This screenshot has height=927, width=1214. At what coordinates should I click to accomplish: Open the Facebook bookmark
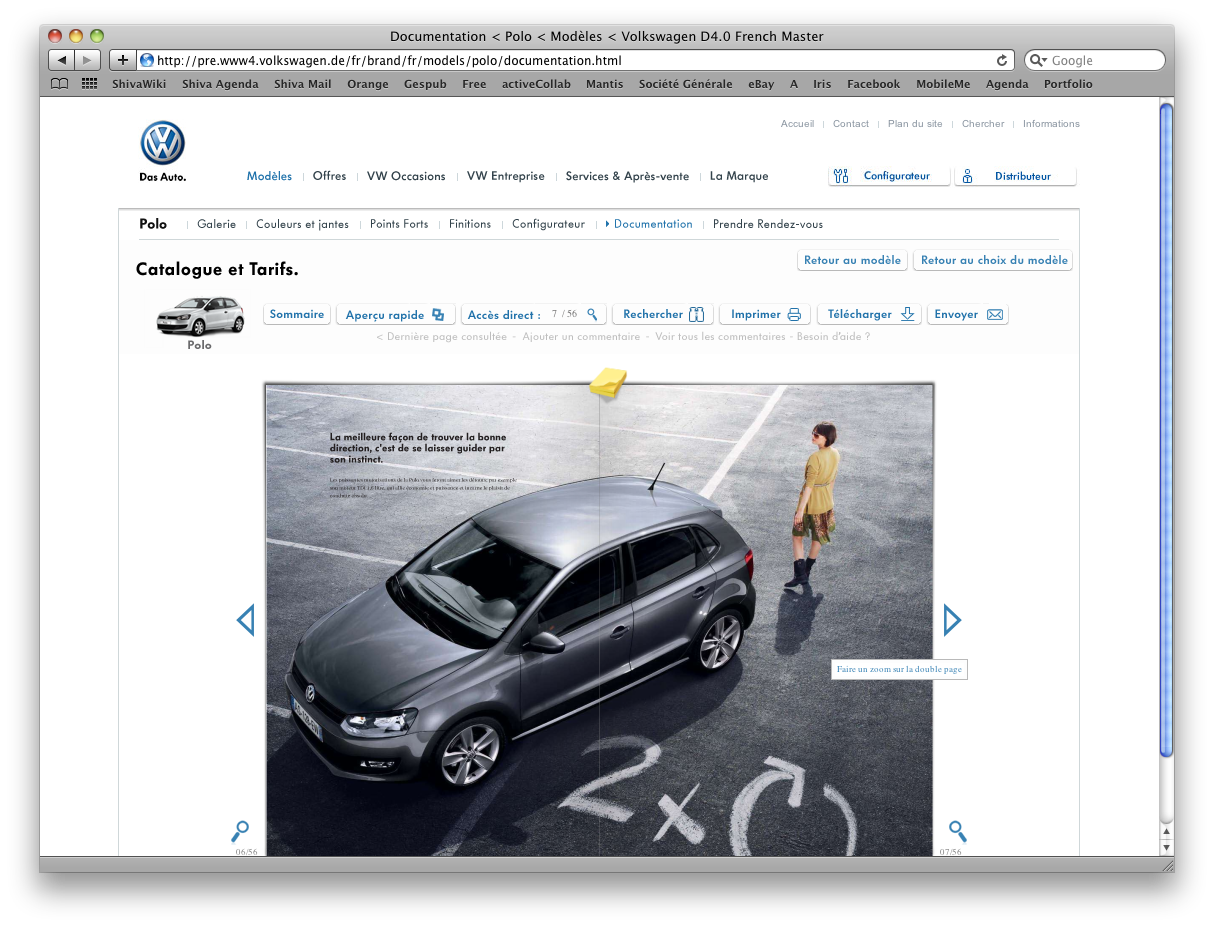pyautogui.click(x=873, y=84)
